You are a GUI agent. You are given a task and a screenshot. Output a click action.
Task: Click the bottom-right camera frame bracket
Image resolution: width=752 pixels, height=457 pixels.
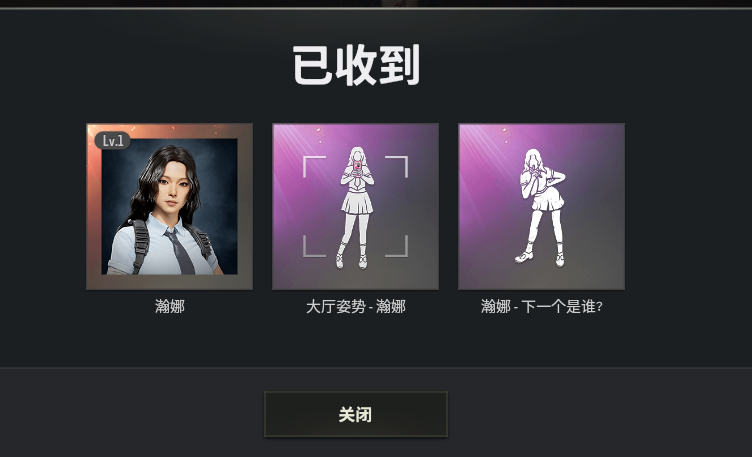[397, 246]
